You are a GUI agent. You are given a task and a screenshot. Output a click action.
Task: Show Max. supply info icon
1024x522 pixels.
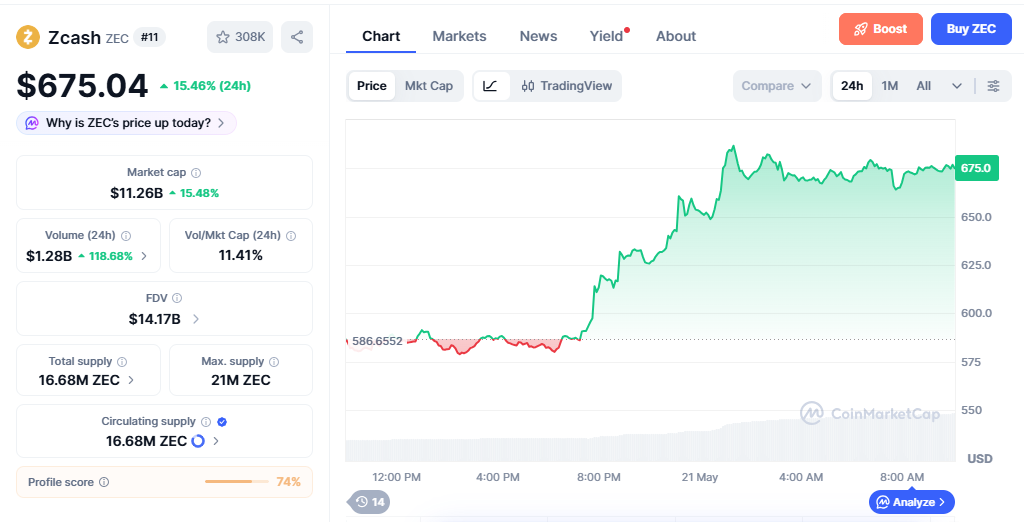point(274,362)
